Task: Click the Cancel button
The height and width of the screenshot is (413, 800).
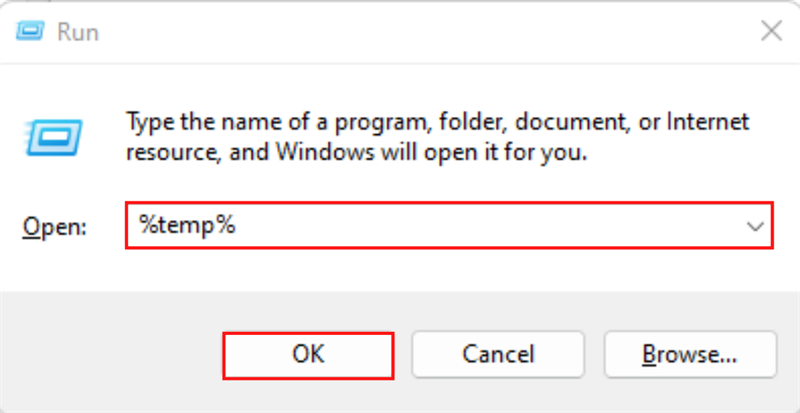Action: coord(498,354)
